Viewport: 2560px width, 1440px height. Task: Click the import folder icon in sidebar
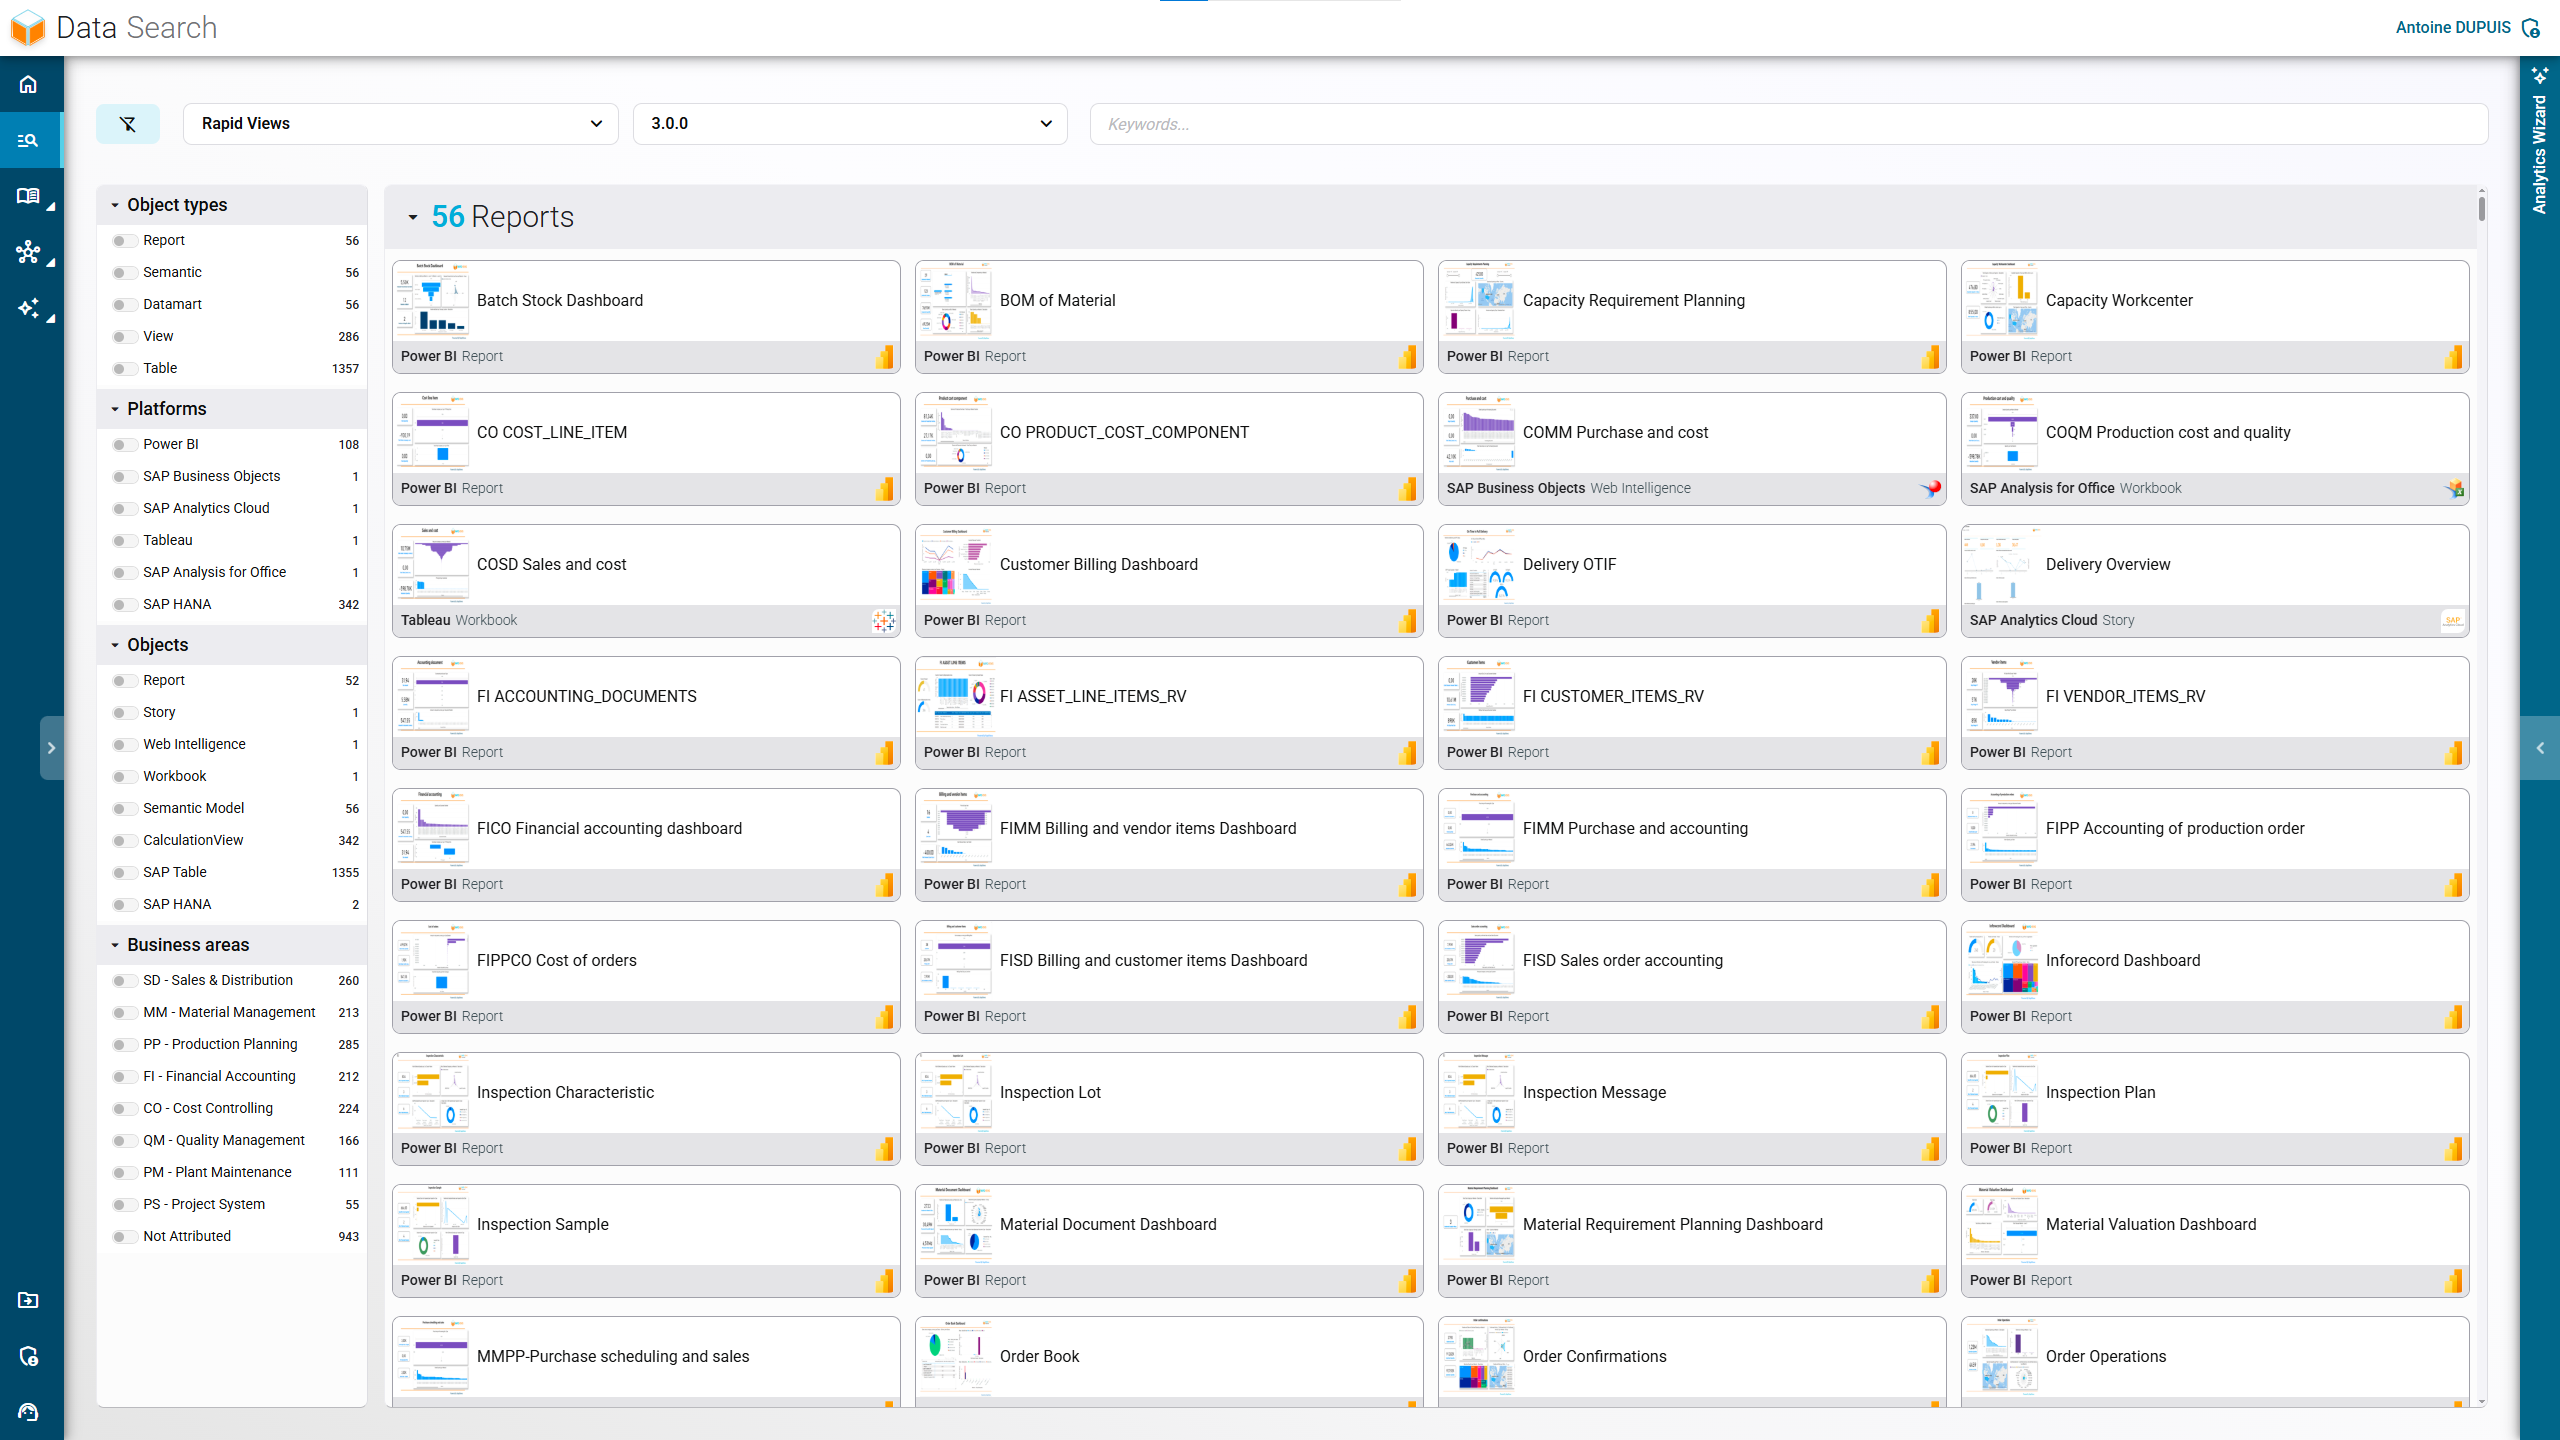coord(28,1300)
